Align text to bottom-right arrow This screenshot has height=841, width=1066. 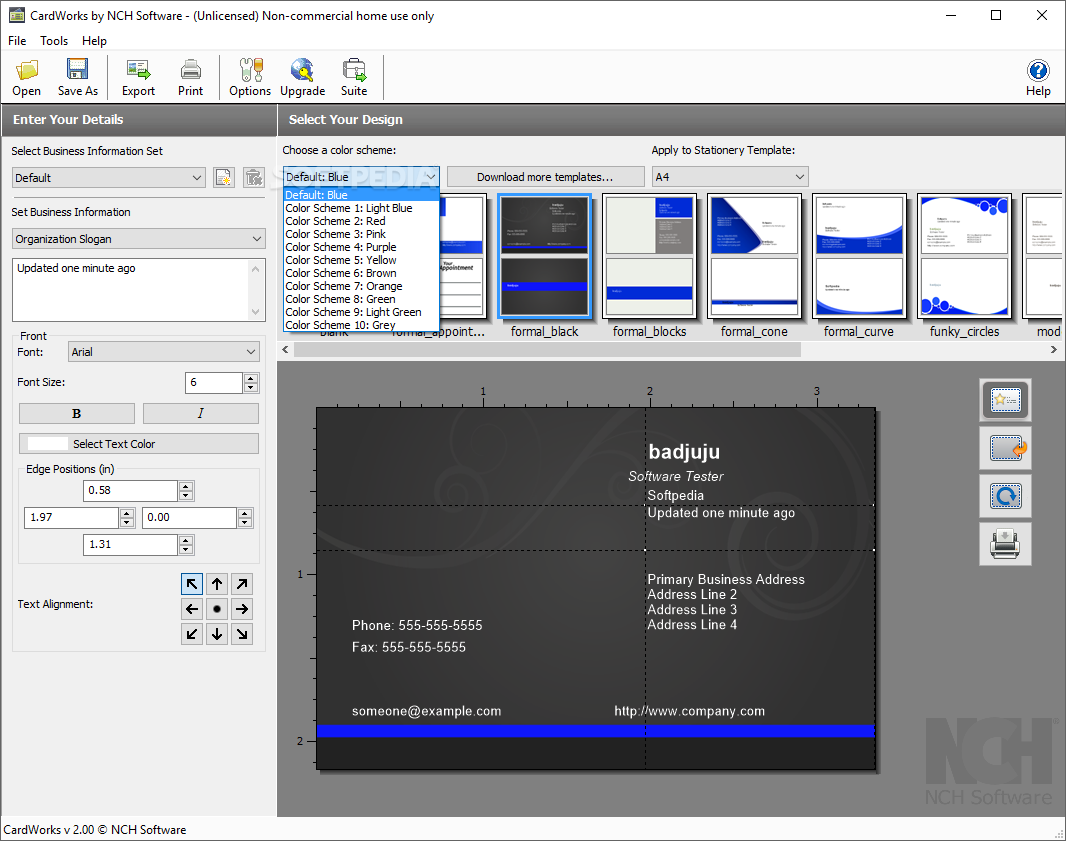242,634
